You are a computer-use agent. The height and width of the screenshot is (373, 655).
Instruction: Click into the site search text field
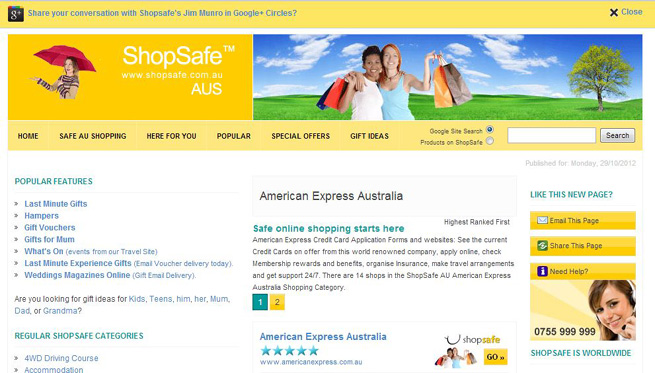pos(551,135)
